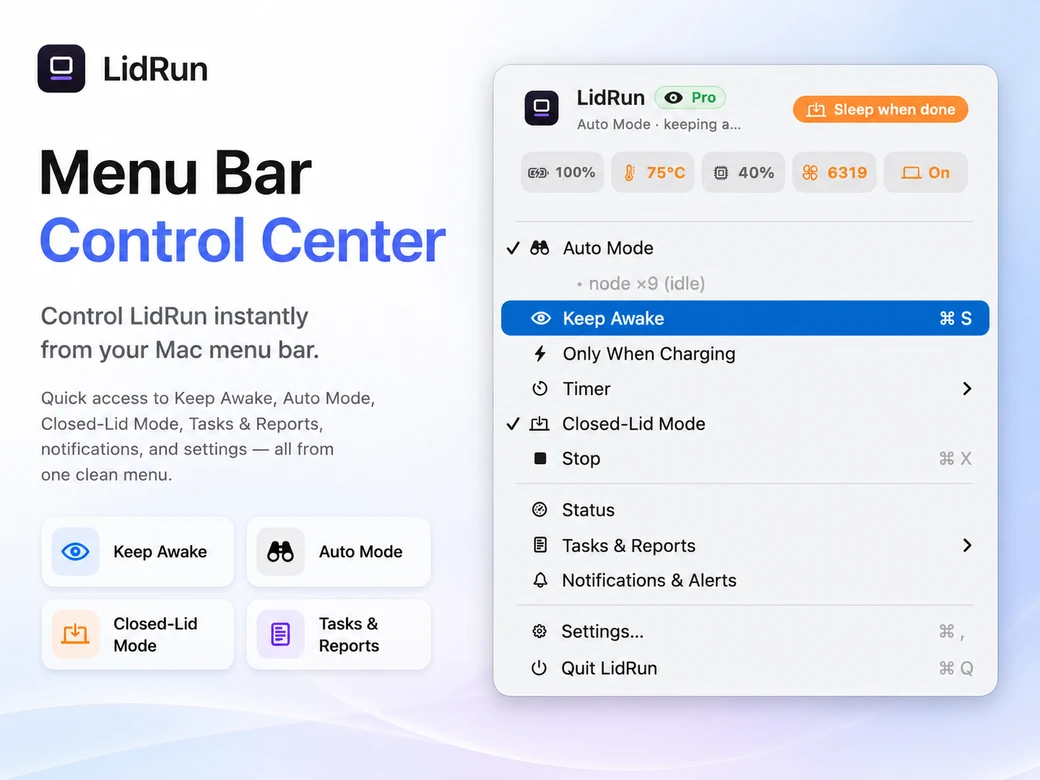Click the Notifications bell icon
This screenshot has height=780, width=1040.
pos(541,580)
